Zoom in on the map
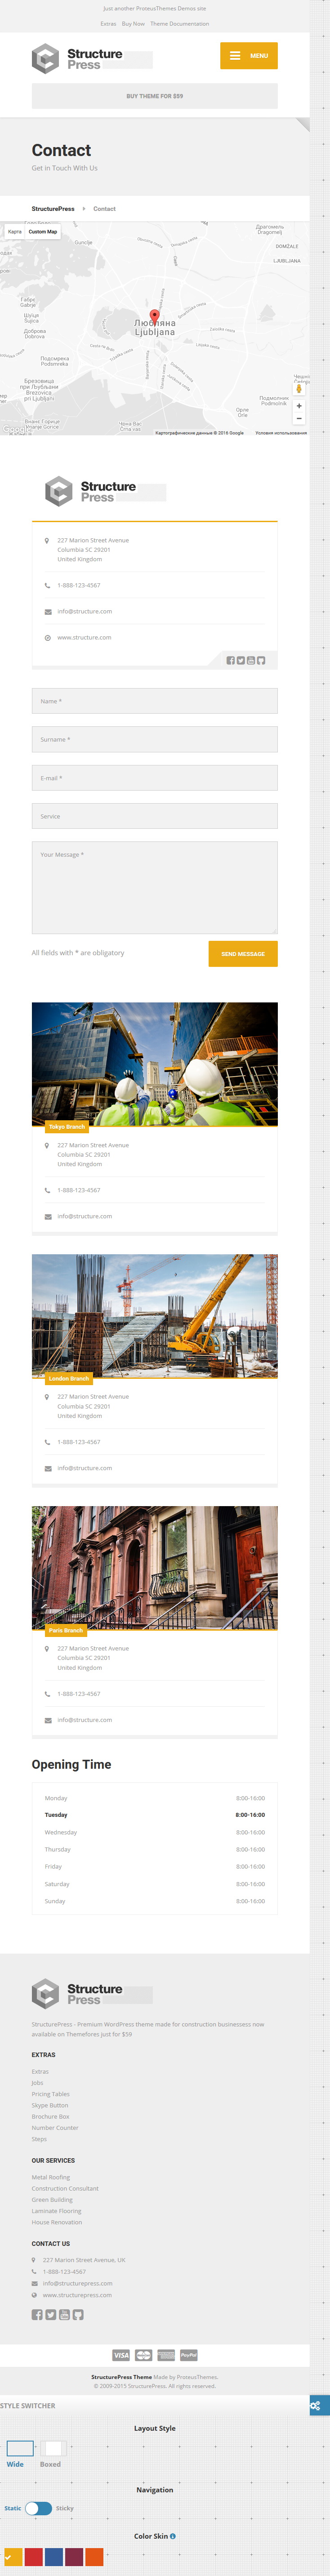The width and height of the screenshot is (330, 2576). [x=298, y=406]
